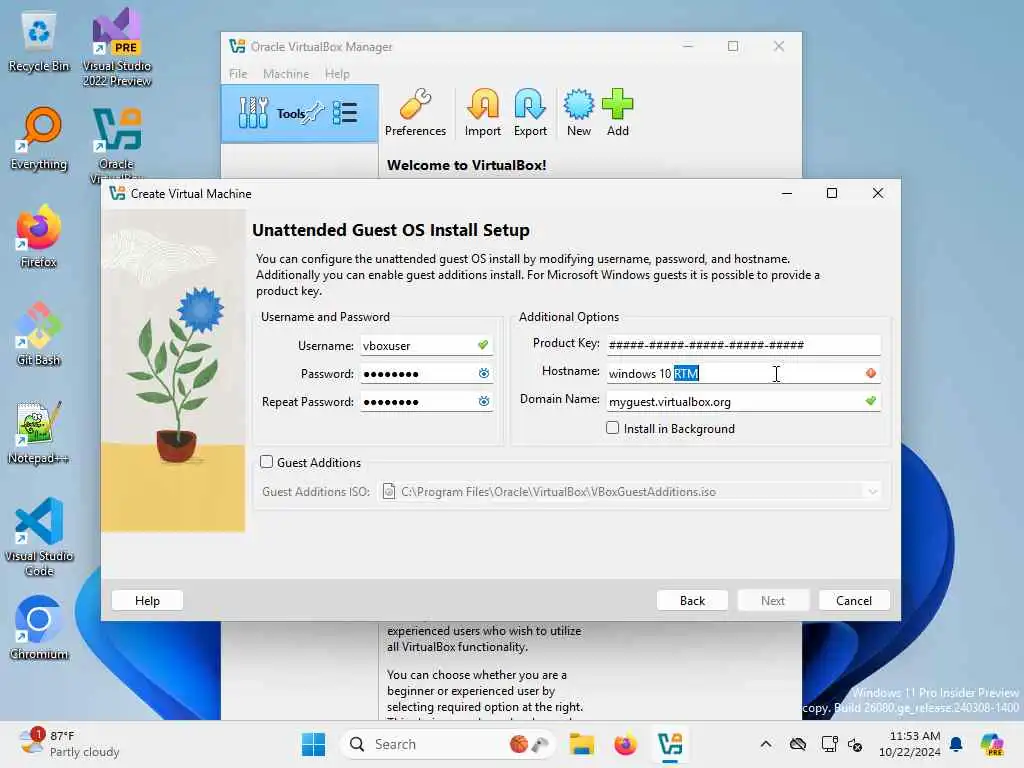Click the Export appliance icon
This screenshot has height=768, width=1024.
530,112
